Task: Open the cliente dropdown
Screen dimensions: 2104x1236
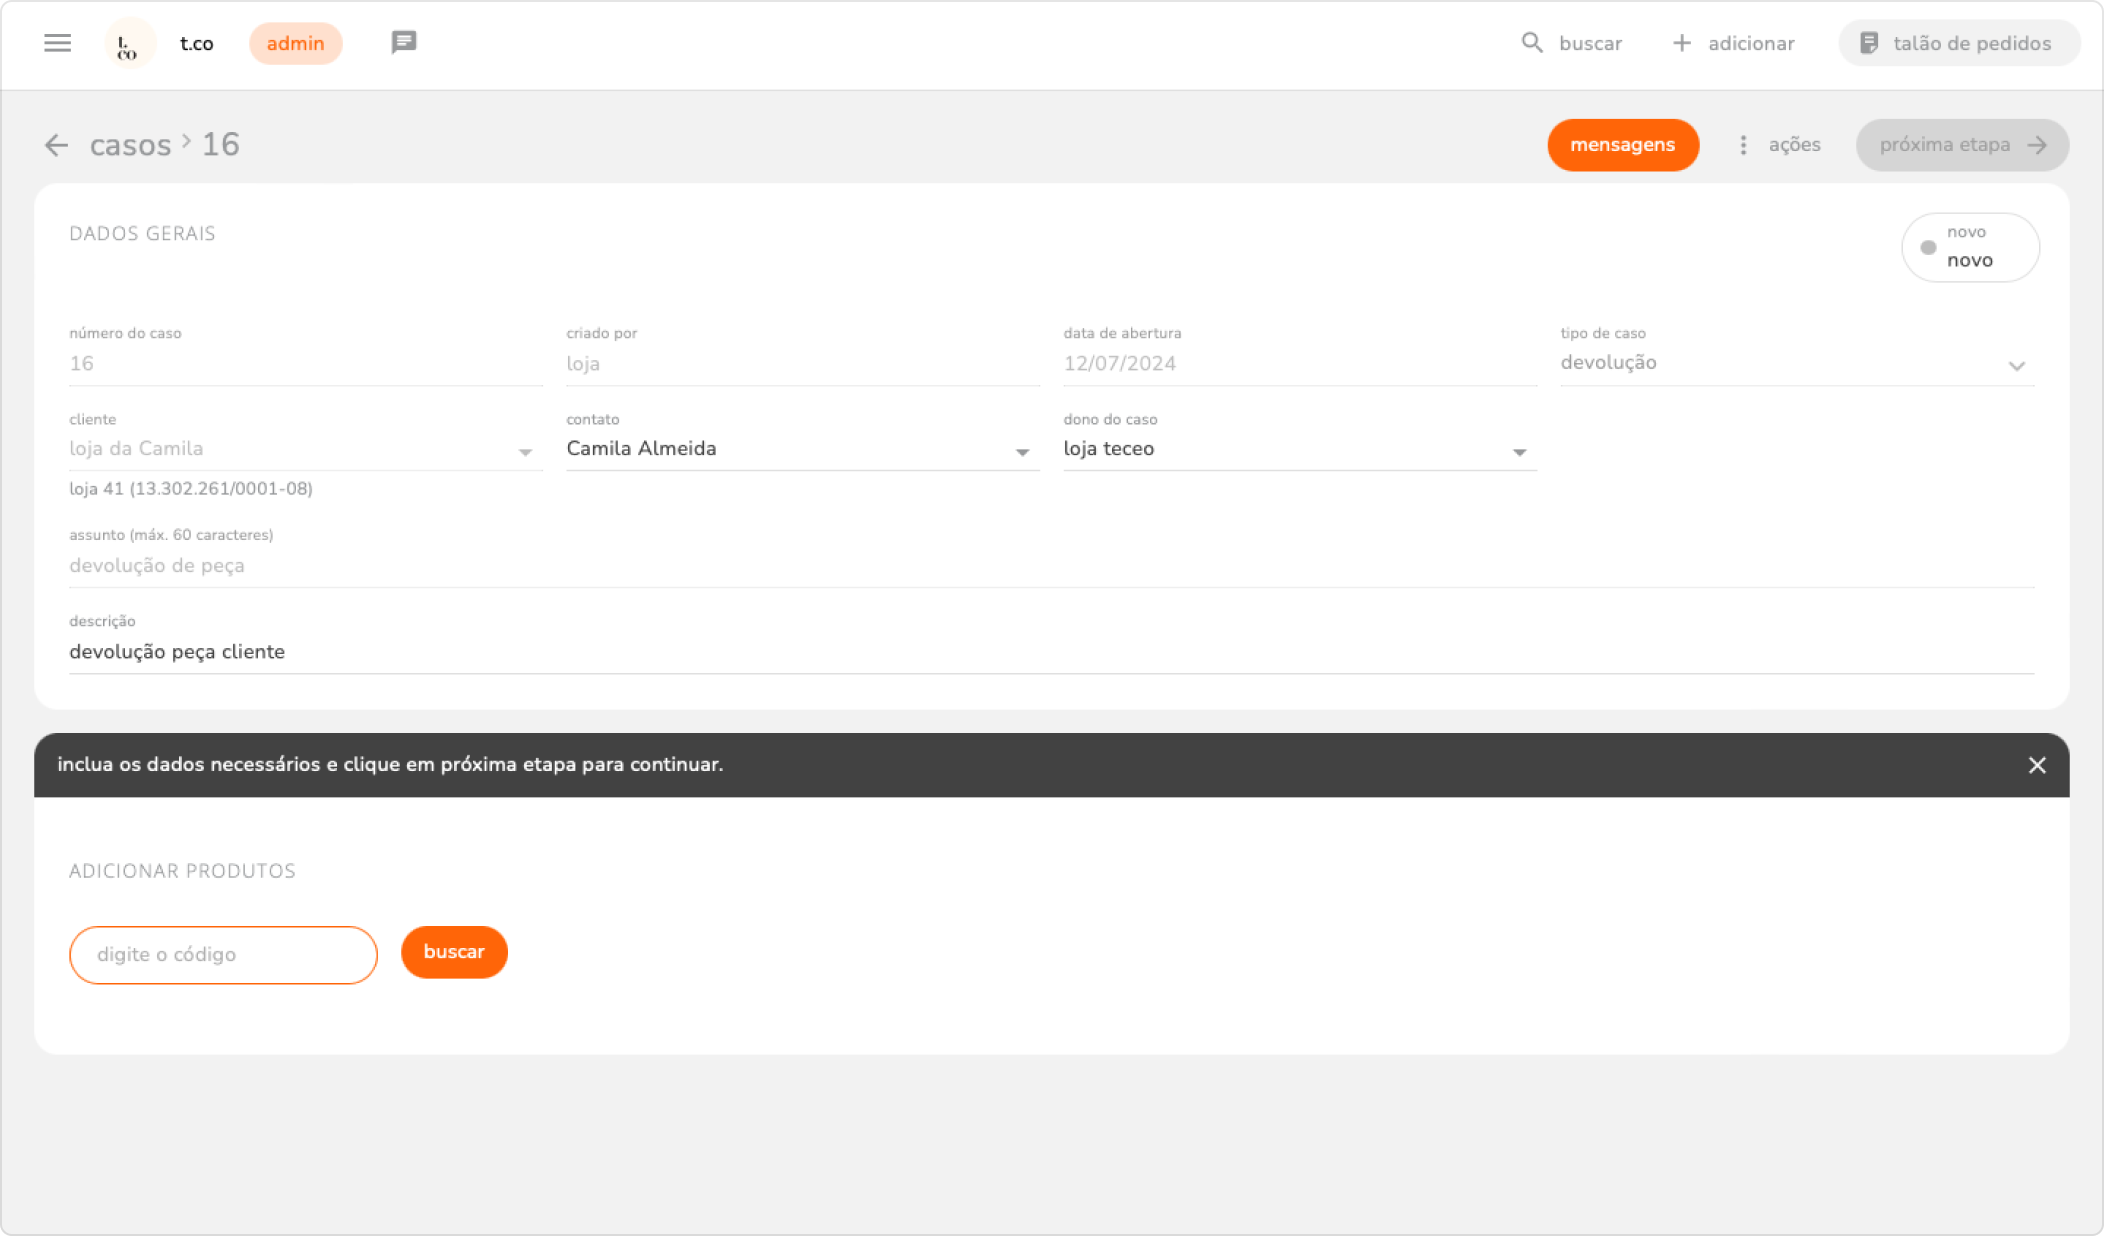Action: click(x=525, y=452)
